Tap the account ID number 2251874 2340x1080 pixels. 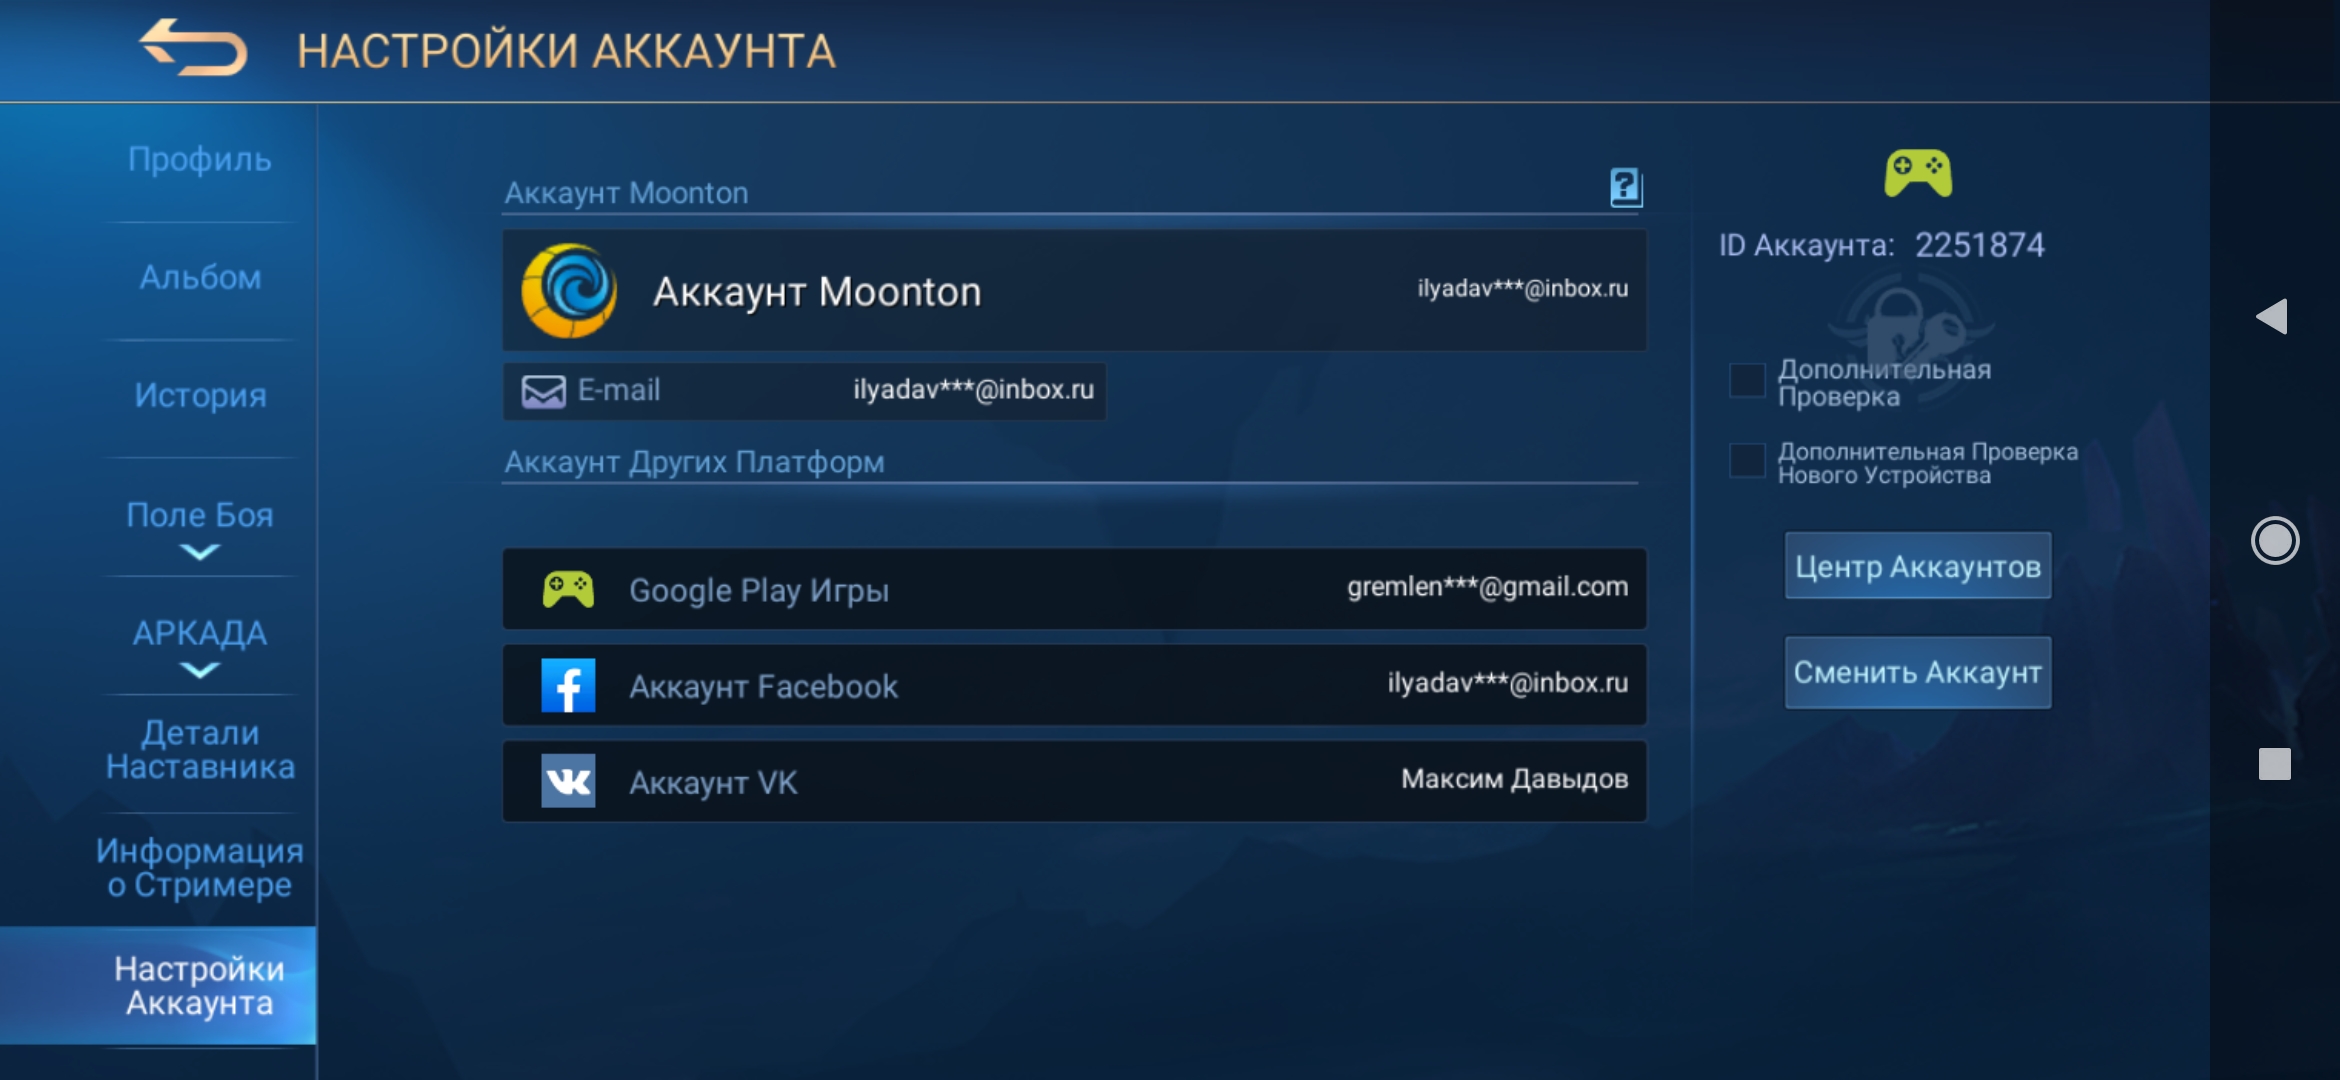pyautogui.click(x=1979, y=245)
